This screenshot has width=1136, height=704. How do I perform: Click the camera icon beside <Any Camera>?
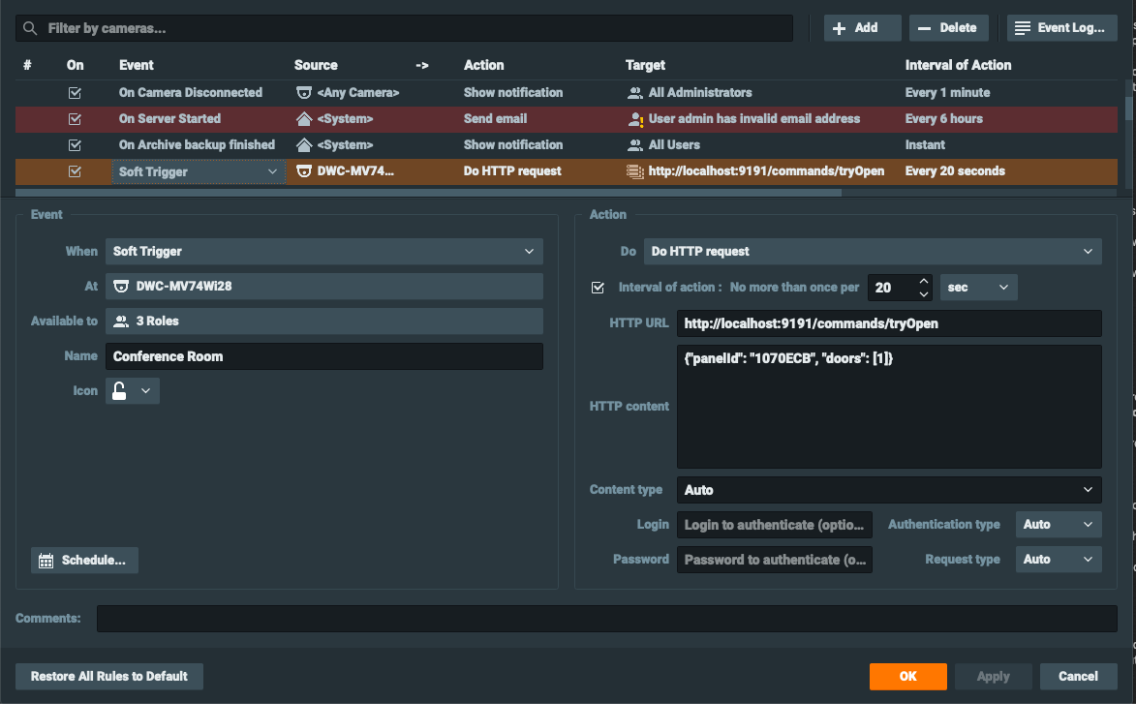[304, 93]
